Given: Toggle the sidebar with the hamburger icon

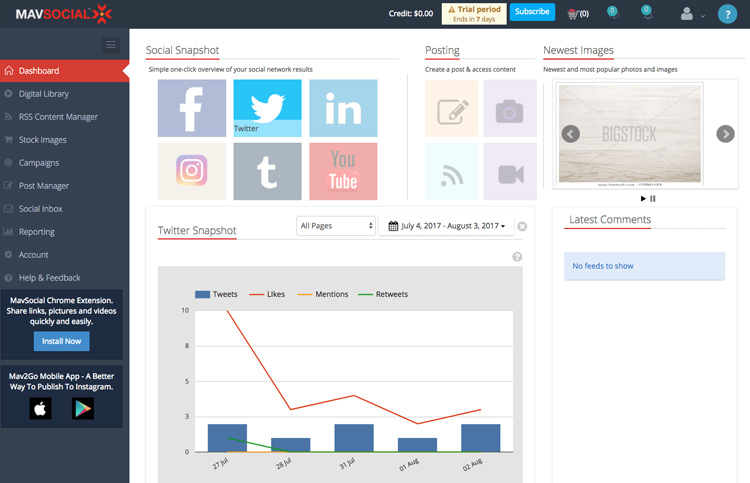Looking at the screenshot, I should (x=110, y=45).
